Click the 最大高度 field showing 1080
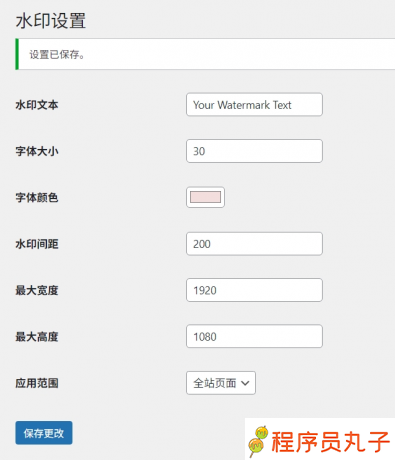The width and height of the screenshot is (395, 460). [254, 336]
